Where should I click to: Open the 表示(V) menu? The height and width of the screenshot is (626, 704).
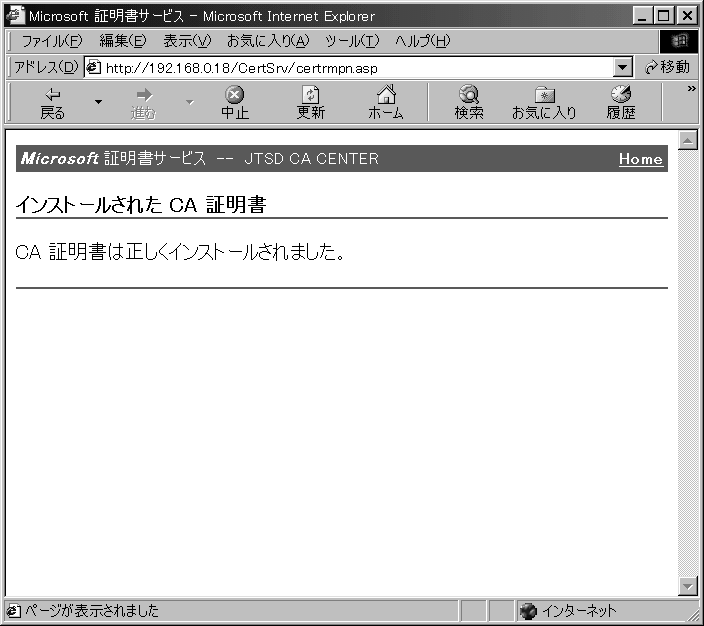(x=187, y=41)
